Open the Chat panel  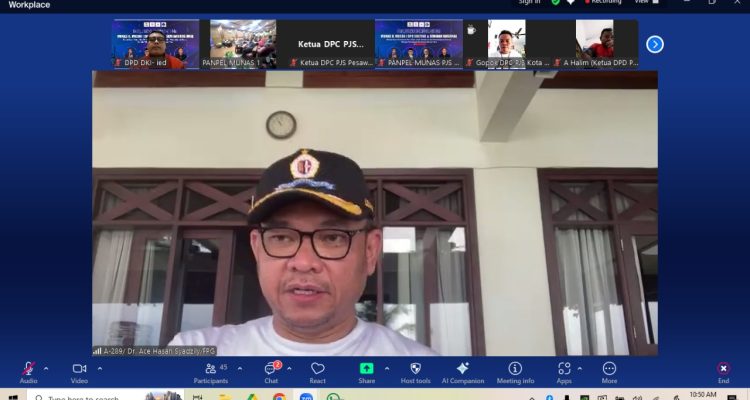[270, 370]
